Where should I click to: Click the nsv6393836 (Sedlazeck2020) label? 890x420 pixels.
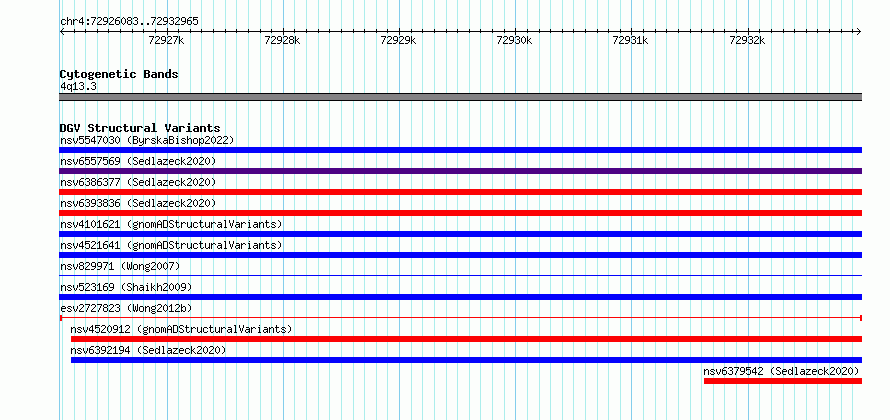138,203
